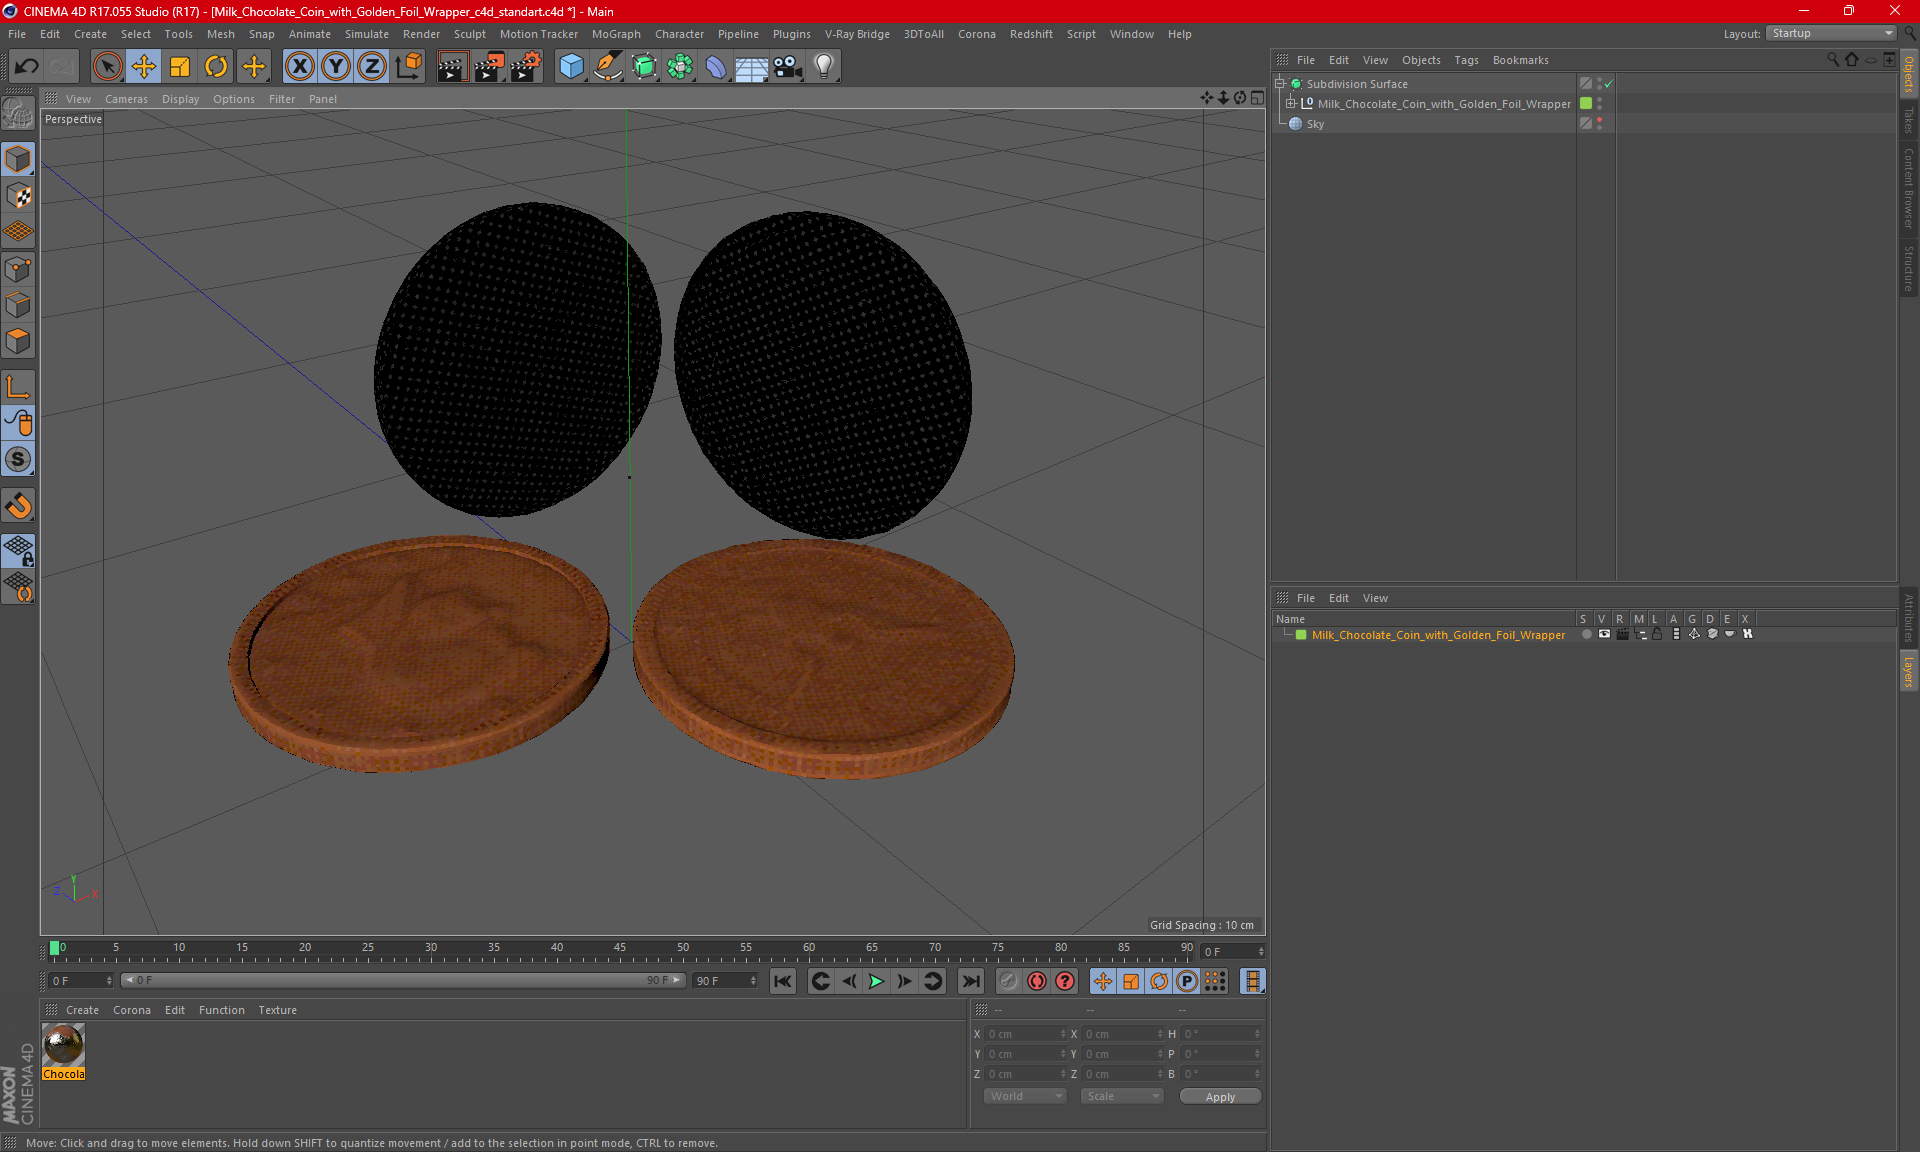Viewport: 1920px width, 1152px height.
Task: Enable the Axis mode icon
Action: click(x=18, y=387)
